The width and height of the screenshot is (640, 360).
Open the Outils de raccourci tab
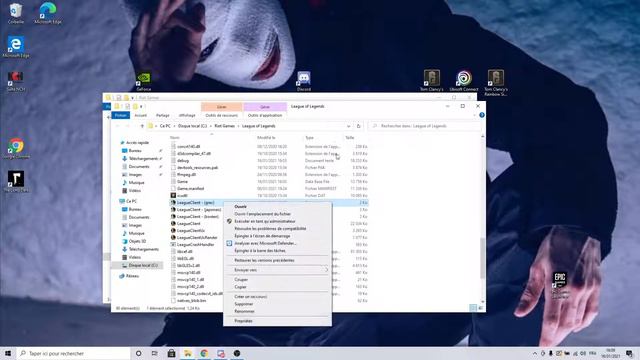[222, 116]
